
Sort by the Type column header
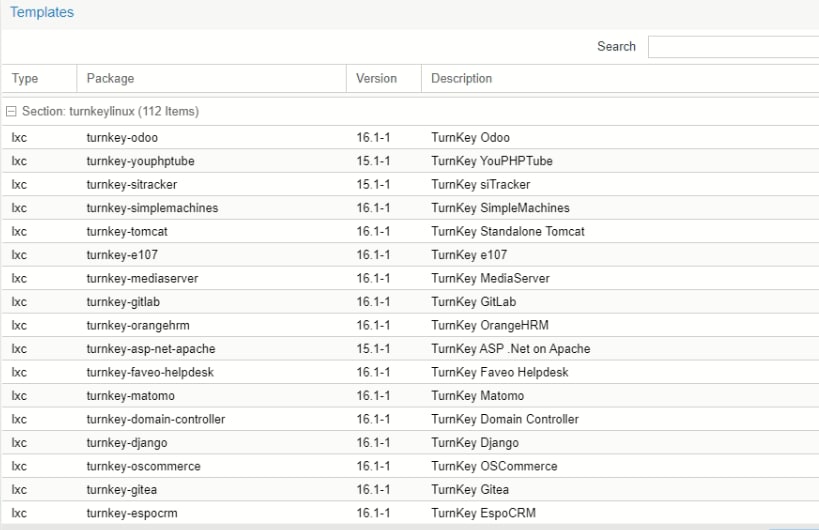pyautogui.click(x=25, y=79)
